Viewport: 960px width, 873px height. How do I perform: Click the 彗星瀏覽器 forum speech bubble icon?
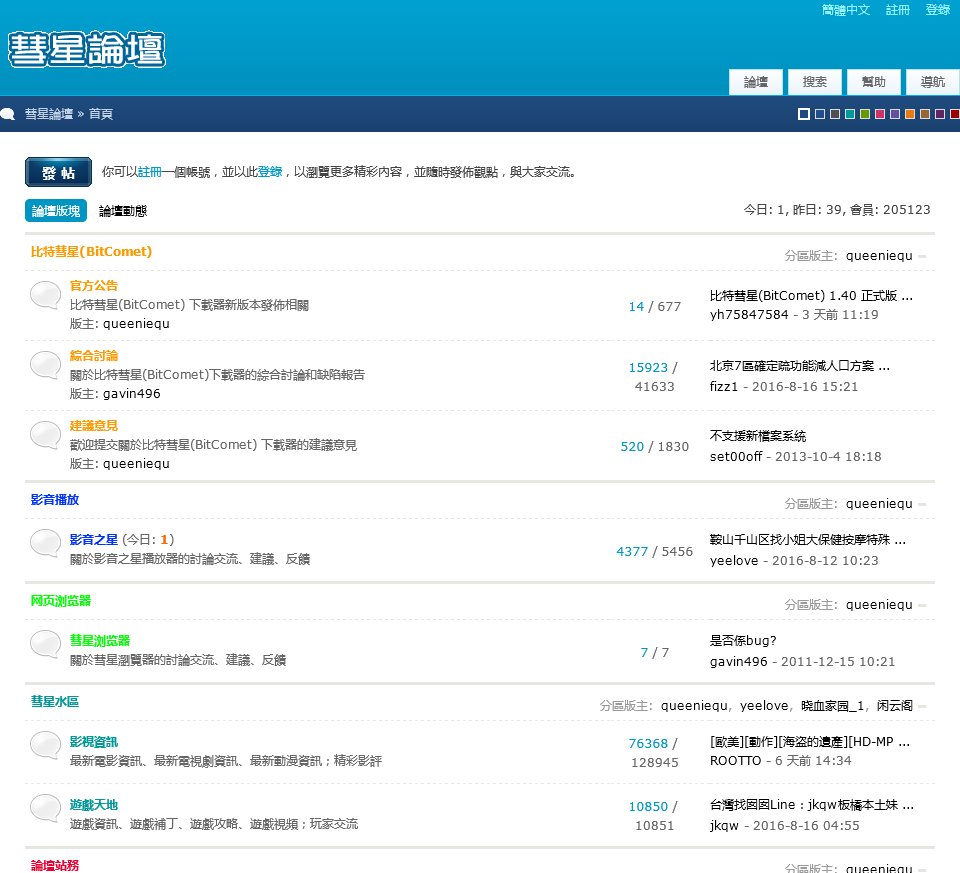click(45, 644)
